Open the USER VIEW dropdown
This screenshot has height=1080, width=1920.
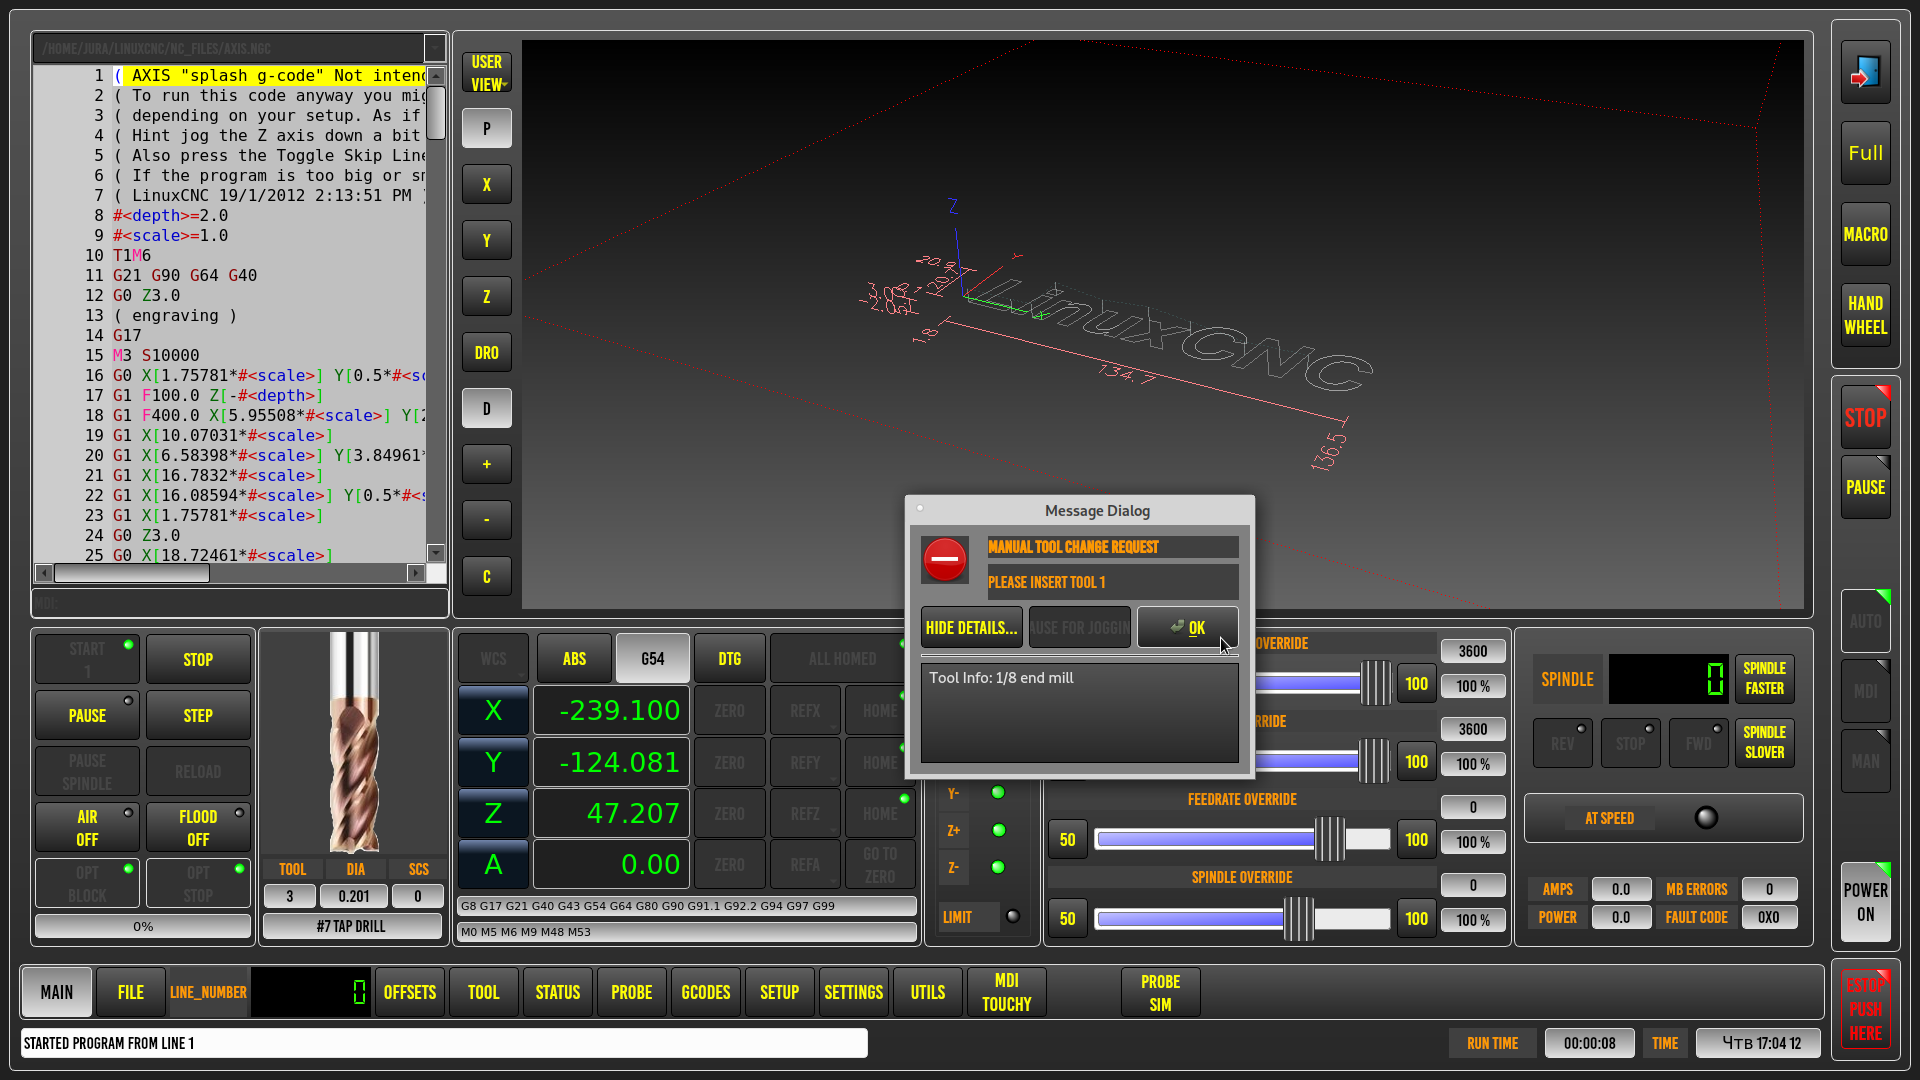tap(487, 73)
